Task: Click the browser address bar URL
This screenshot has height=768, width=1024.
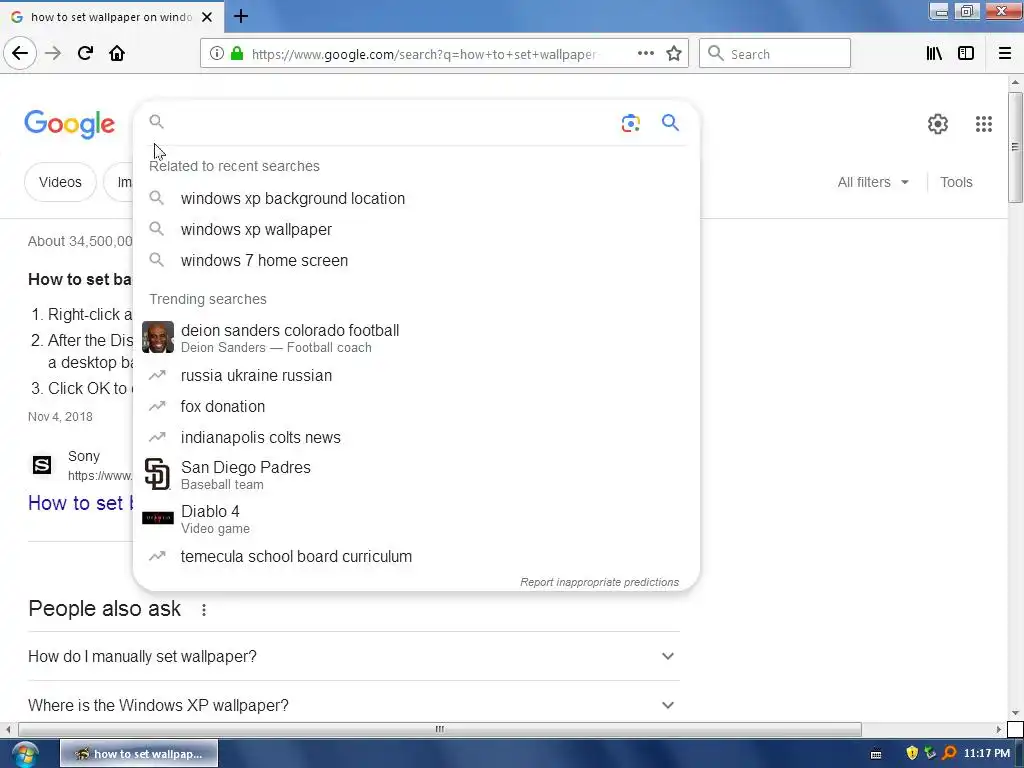Action: pyautogui.click(x=423, y=54)
